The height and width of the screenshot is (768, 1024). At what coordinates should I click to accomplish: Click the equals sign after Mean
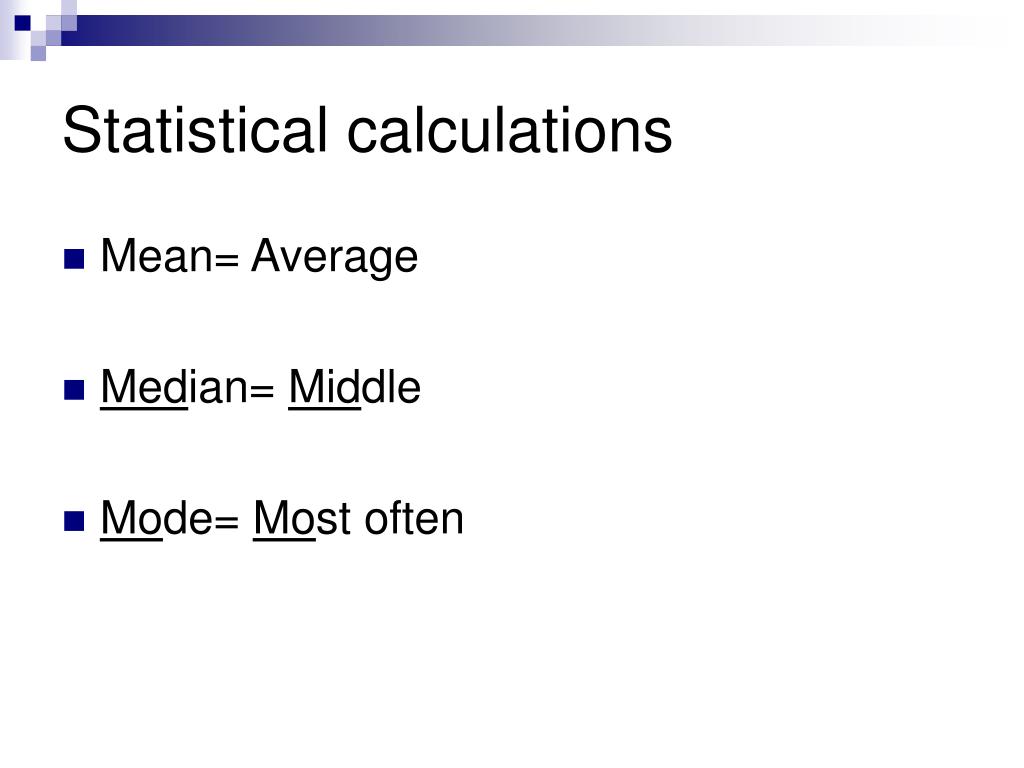tap(227, 261)
